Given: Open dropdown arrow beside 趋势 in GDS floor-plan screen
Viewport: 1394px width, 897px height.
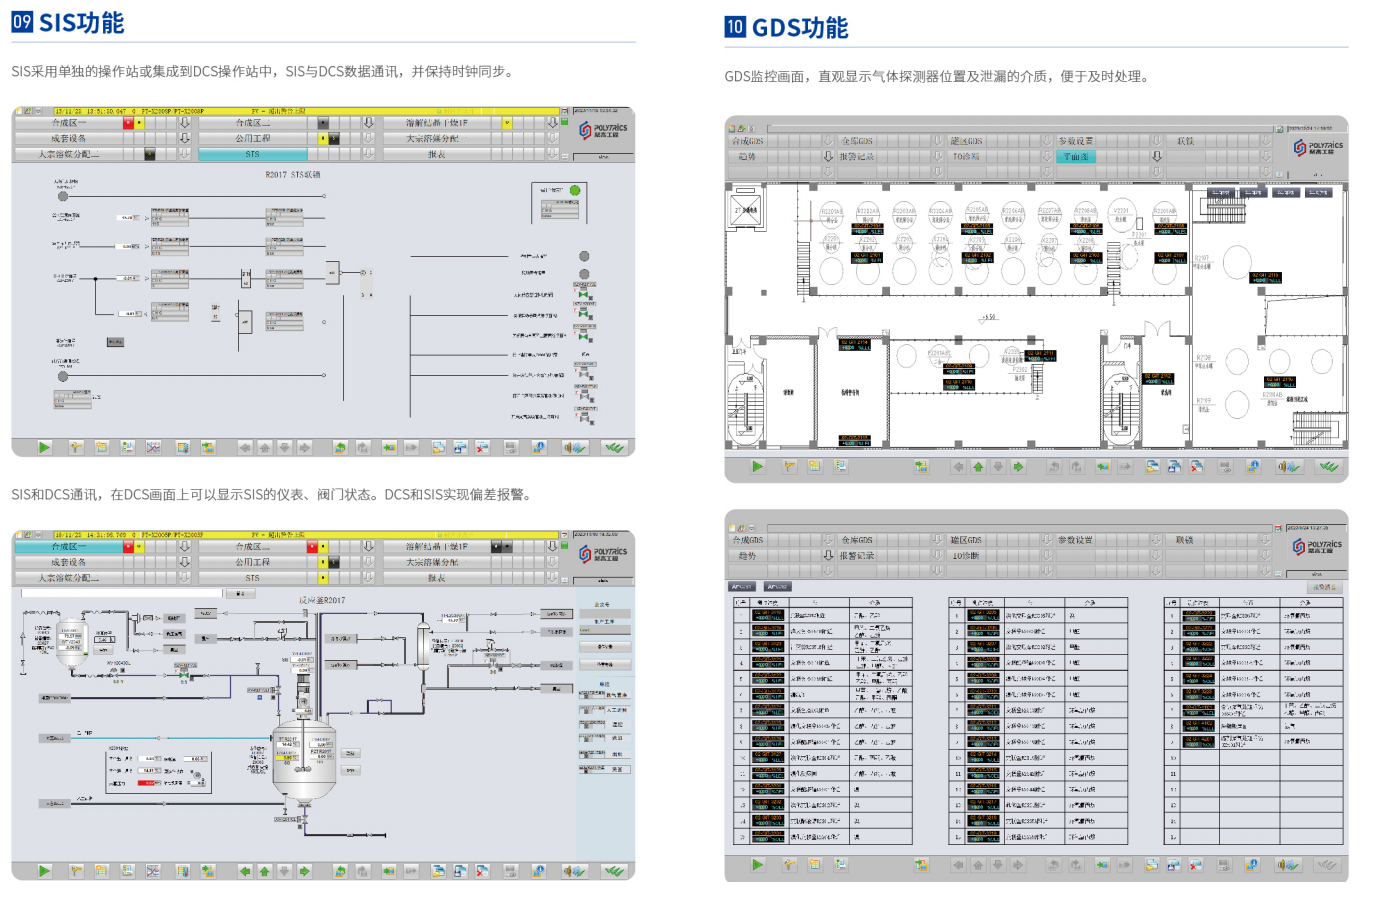Looking at the screenshot, I should [828, 156].
